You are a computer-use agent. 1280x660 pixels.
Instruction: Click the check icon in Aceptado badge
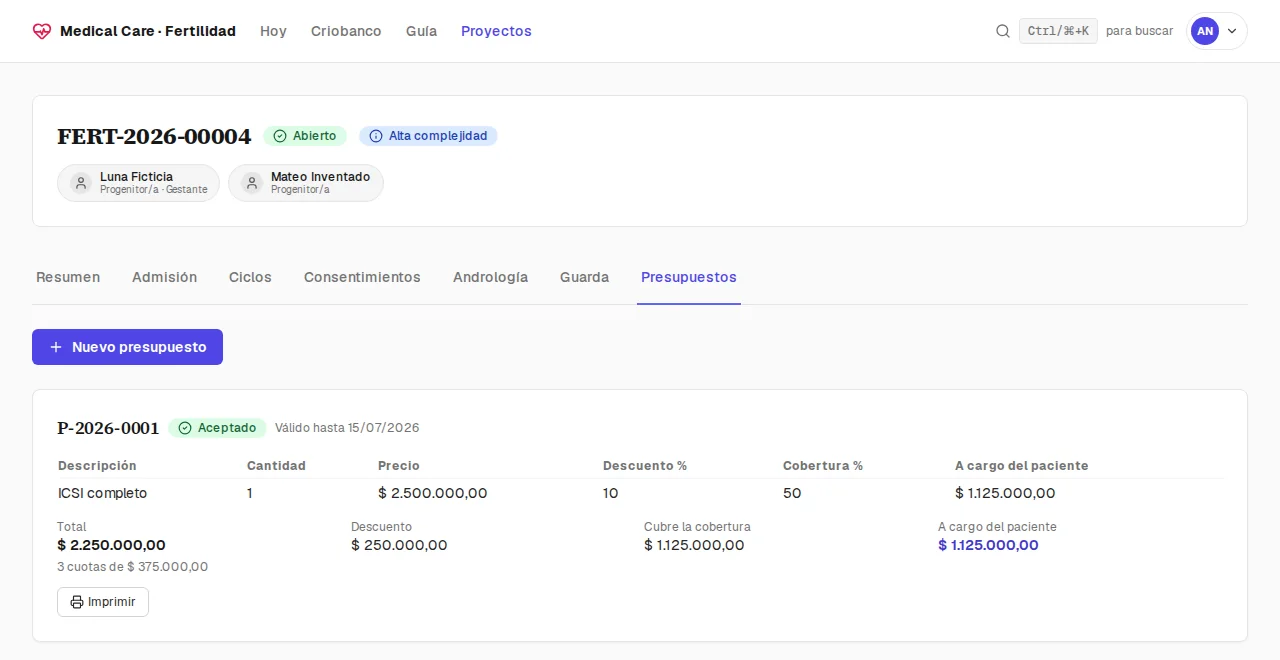[185, 428]
